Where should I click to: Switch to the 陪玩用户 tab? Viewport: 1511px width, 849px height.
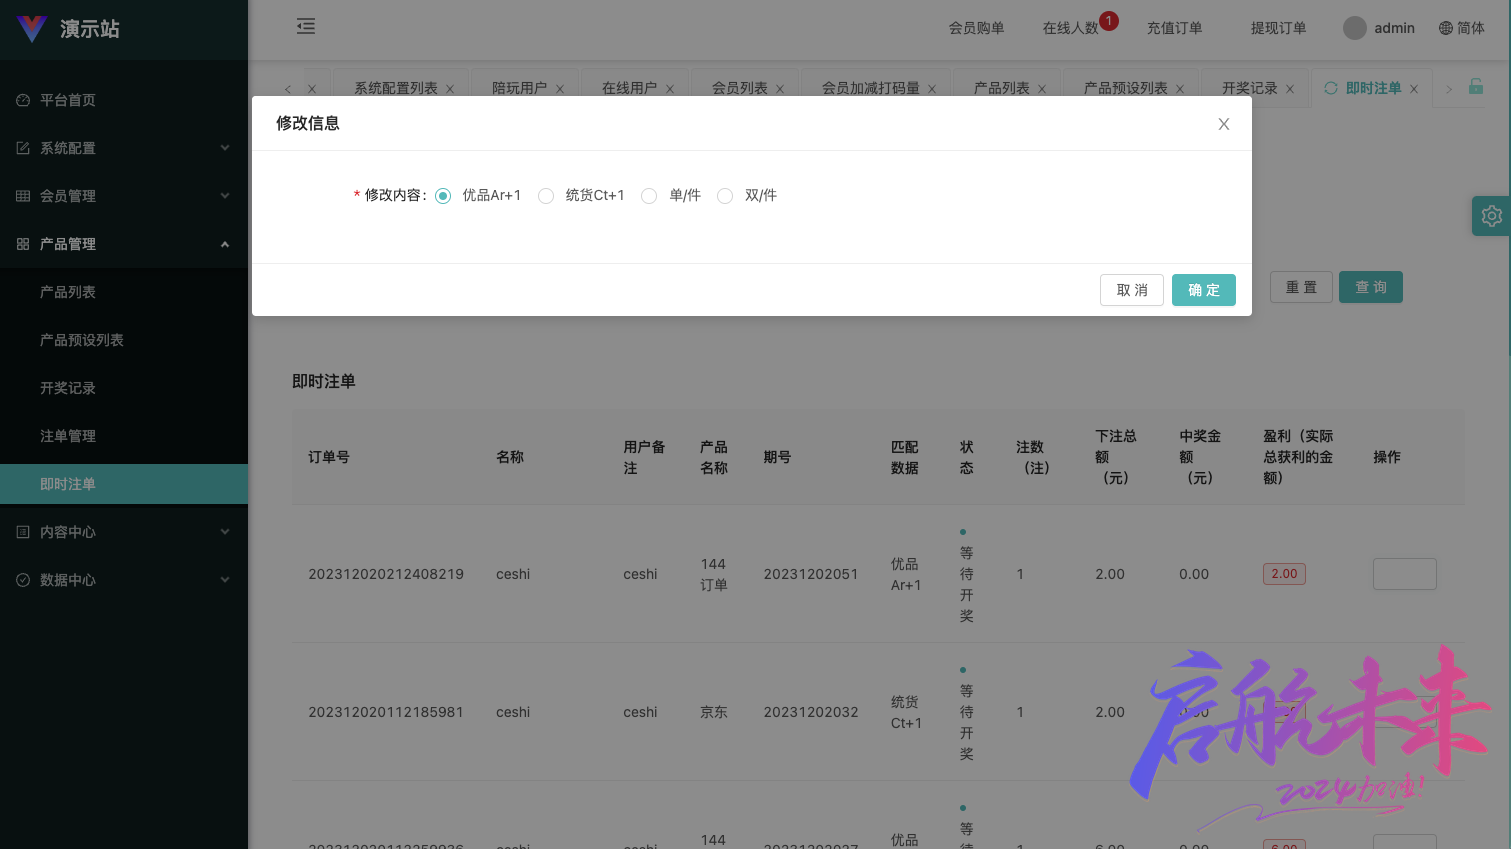point(520,88)
